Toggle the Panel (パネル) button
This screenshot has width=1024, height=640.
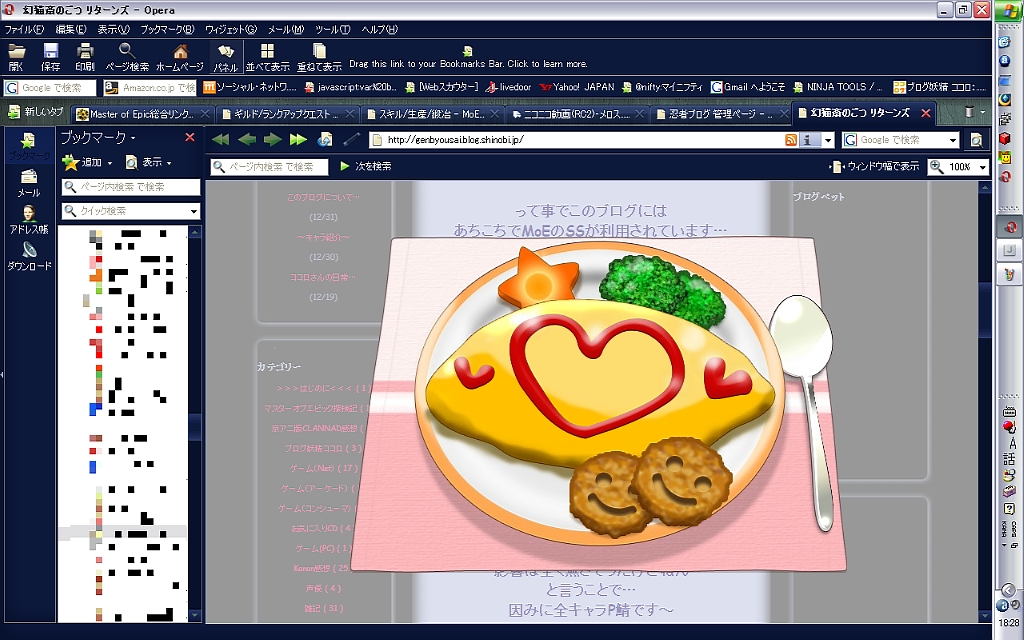point(226,57)
